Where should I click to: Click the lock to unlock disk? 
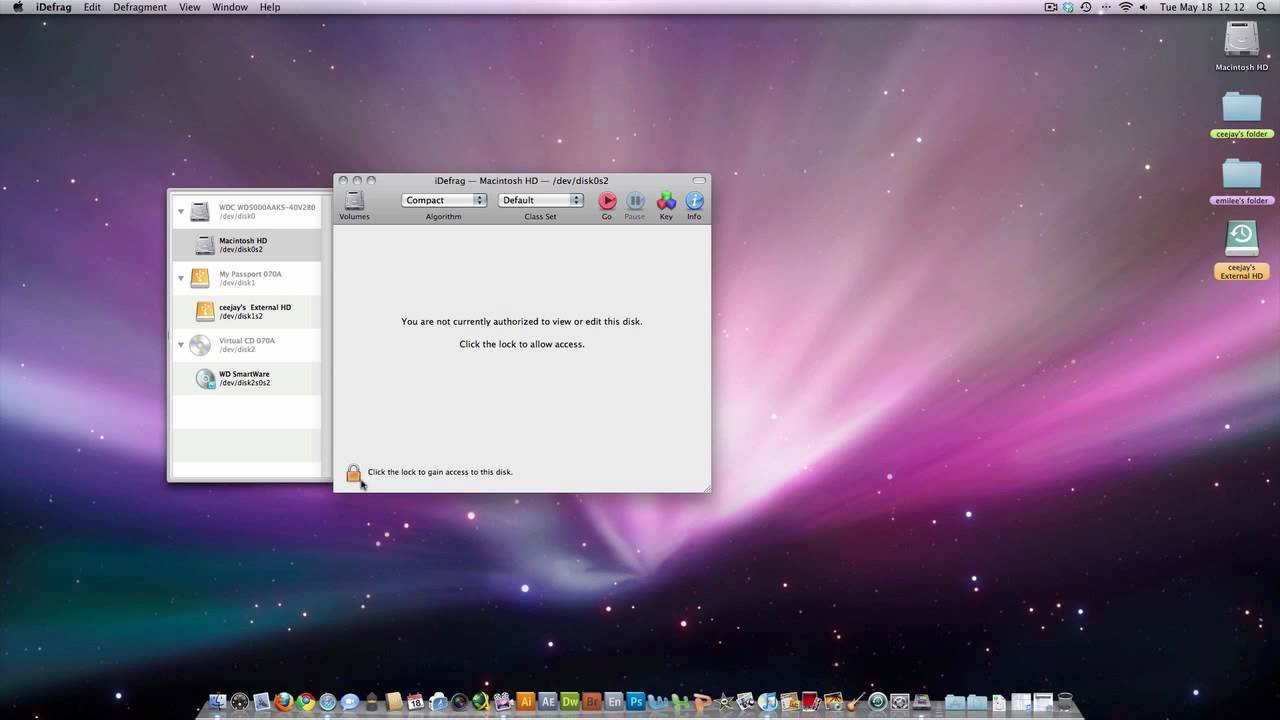353,473
